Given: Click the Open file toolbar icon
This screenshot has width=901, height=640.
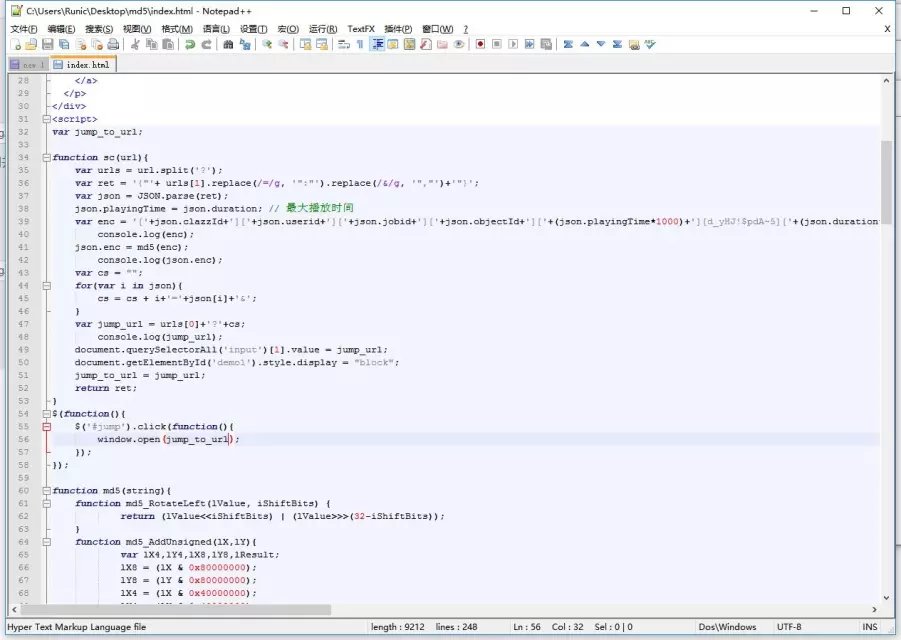Looking at the screenshot, I should (31, 44).
